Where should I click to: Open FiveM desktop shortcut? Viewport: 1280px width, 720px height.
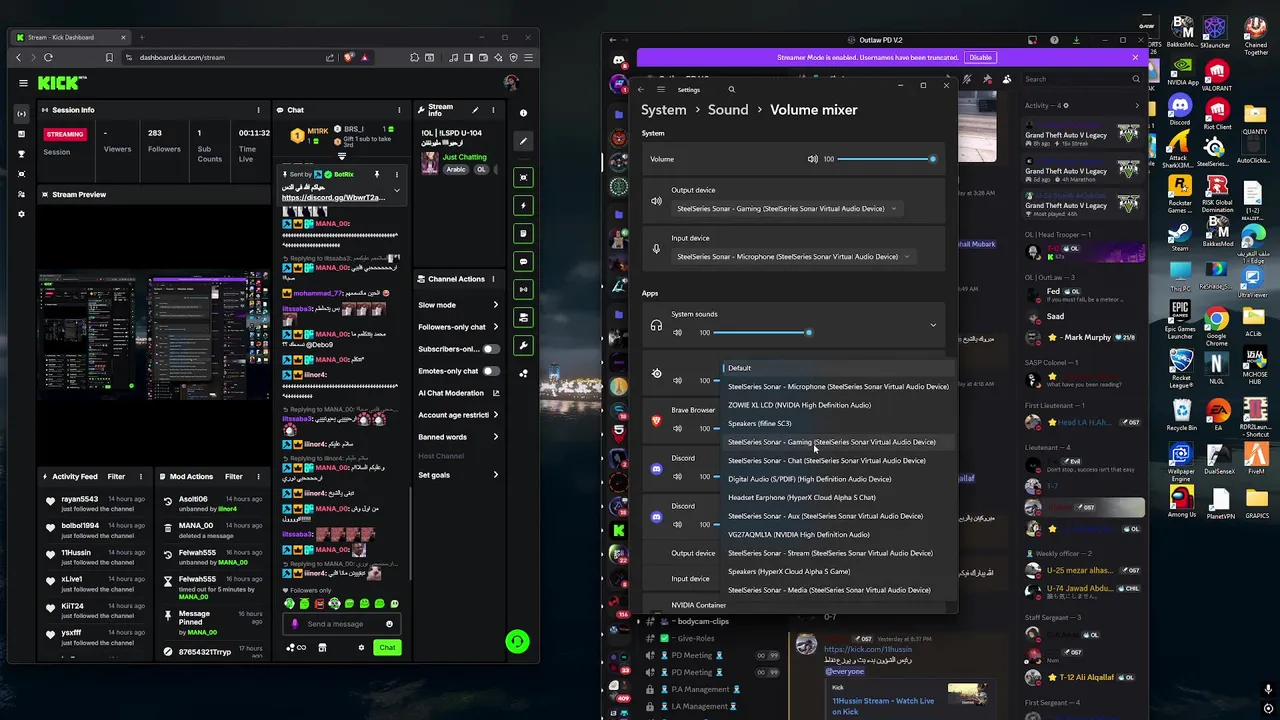click(1256, 458)
